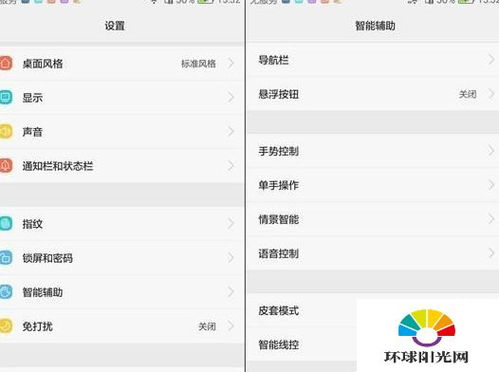
Task: Choose the 手势控制 option
Action: click(x=373, y=151)
